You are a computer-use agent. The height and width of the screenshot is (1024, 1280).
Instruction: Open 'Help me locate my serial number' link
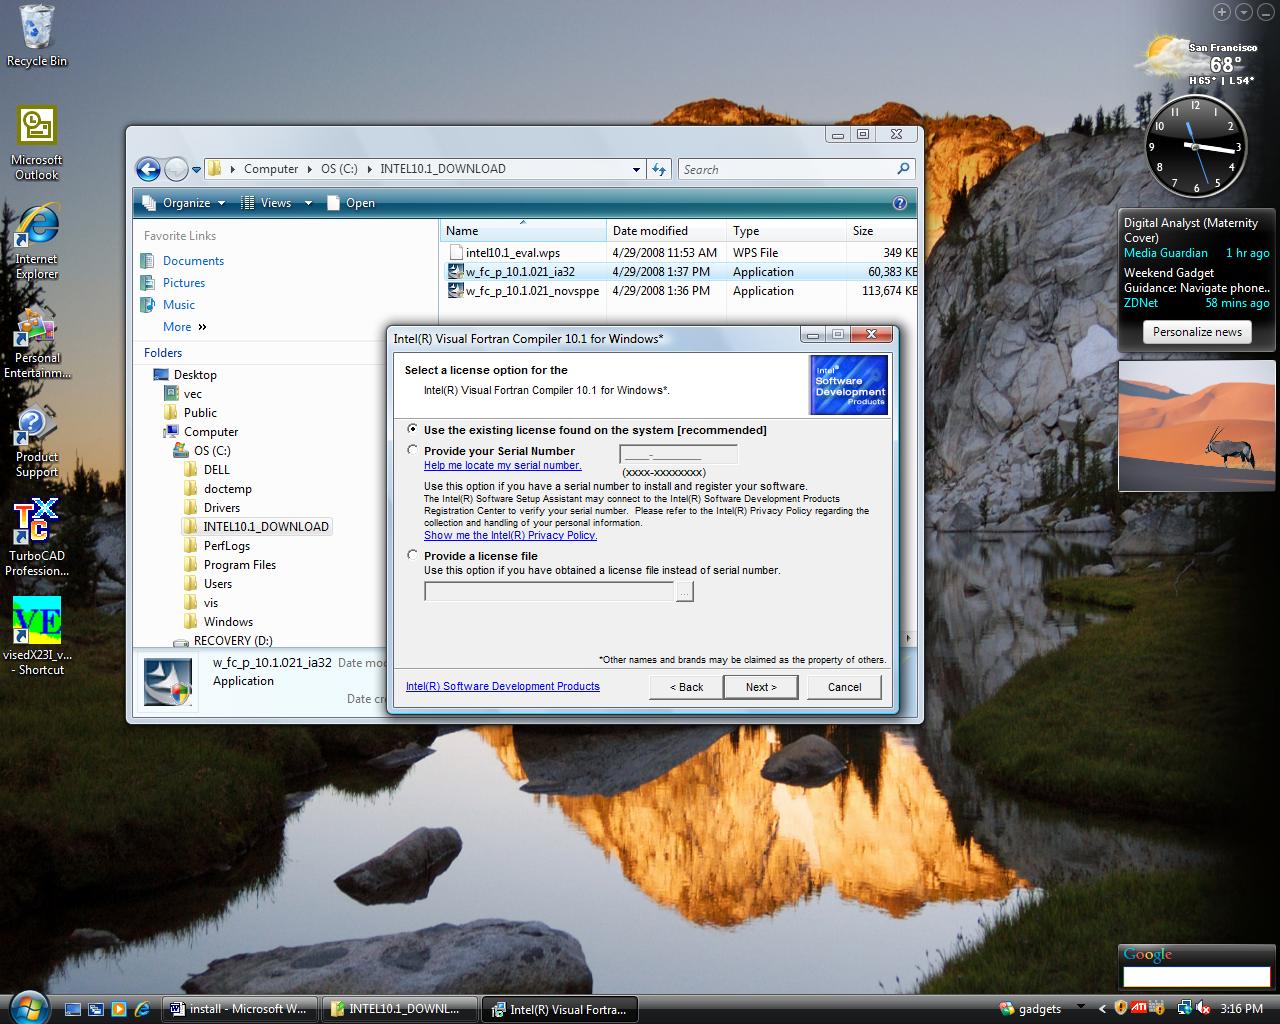502,465
